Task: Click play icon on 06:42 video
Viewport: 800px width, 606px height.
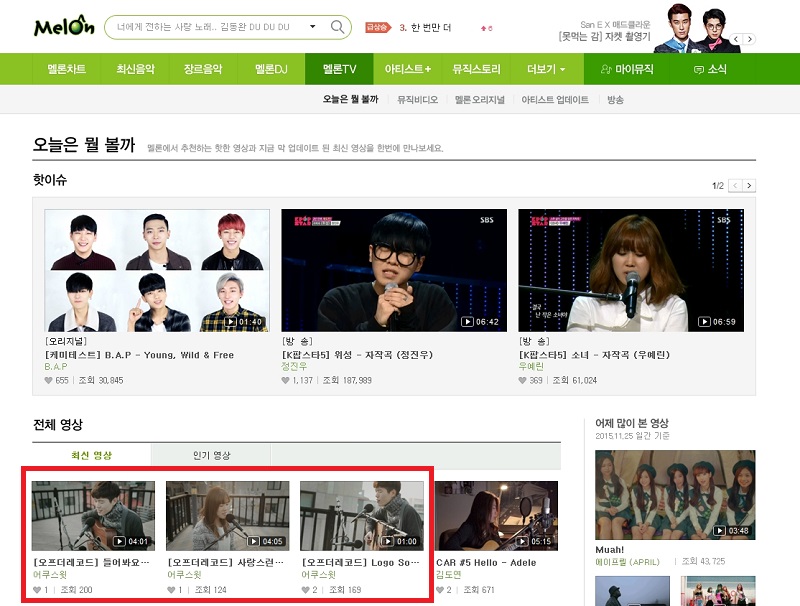Action: 467,321
